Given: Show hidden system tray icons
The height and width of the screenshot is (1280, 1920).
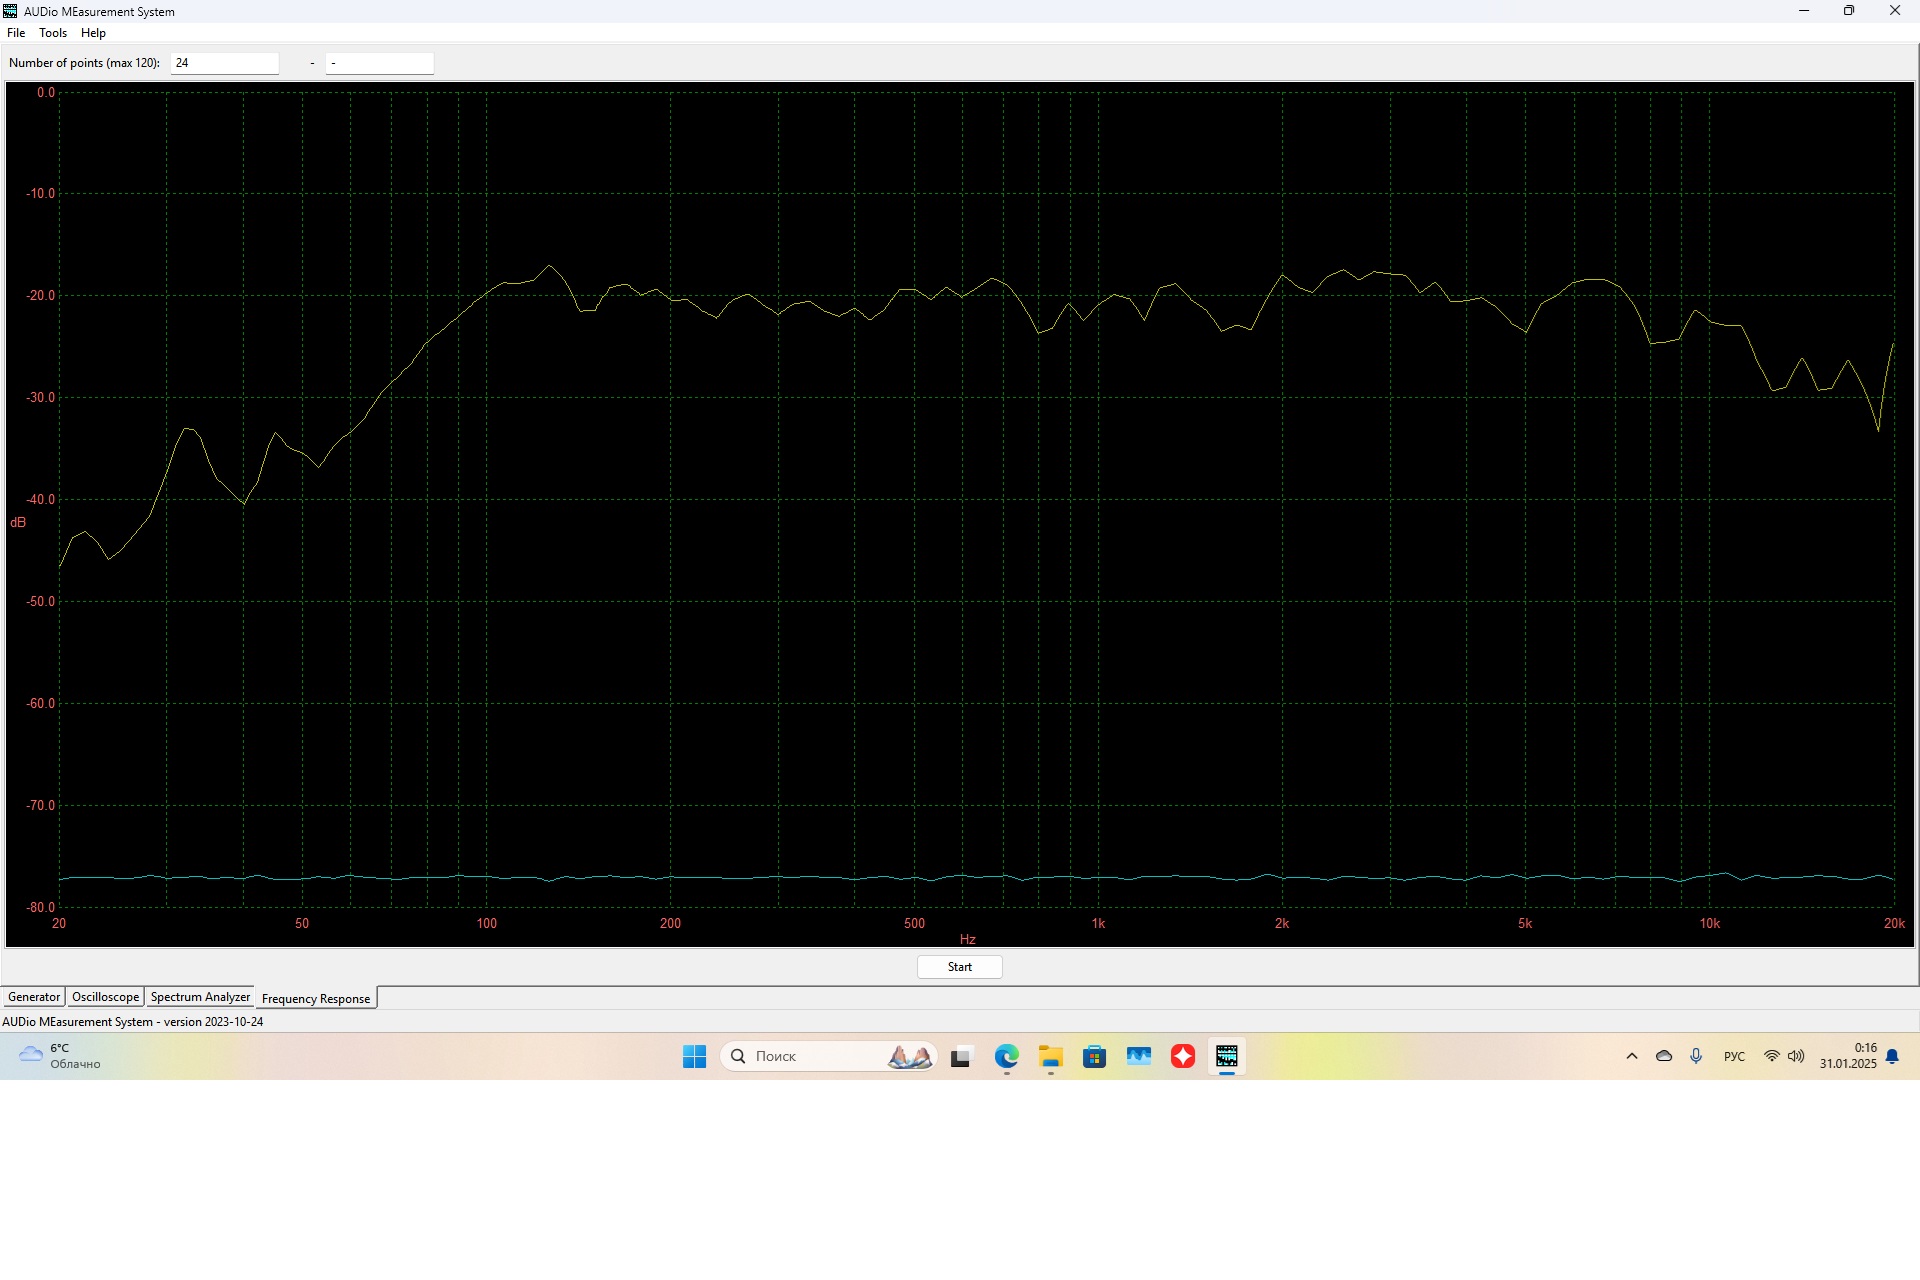Looking at the screenshot, I should click(x=1632, y=1056).
